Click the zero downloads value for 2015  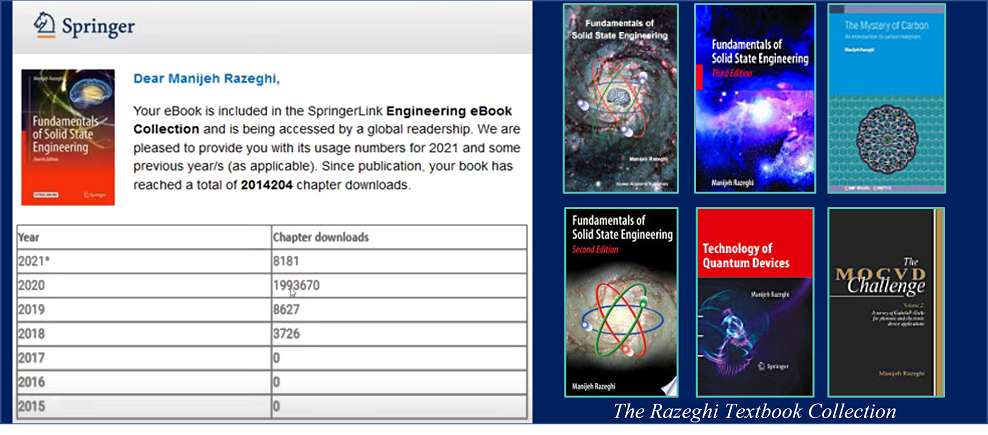pyautogui.click(x=277, y=407)
